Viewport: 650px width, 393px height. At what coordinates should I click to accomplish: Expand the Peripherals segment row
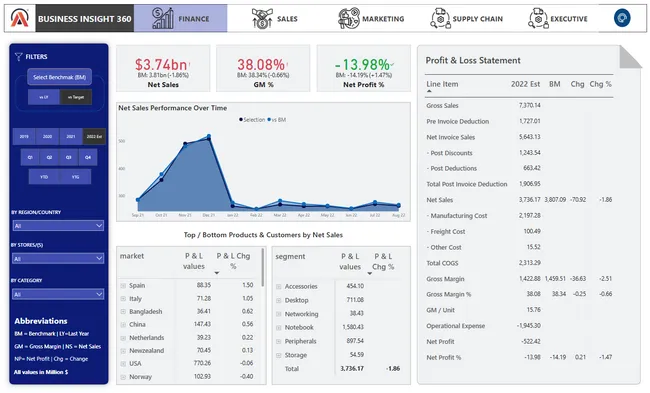(x=279, y=342)
